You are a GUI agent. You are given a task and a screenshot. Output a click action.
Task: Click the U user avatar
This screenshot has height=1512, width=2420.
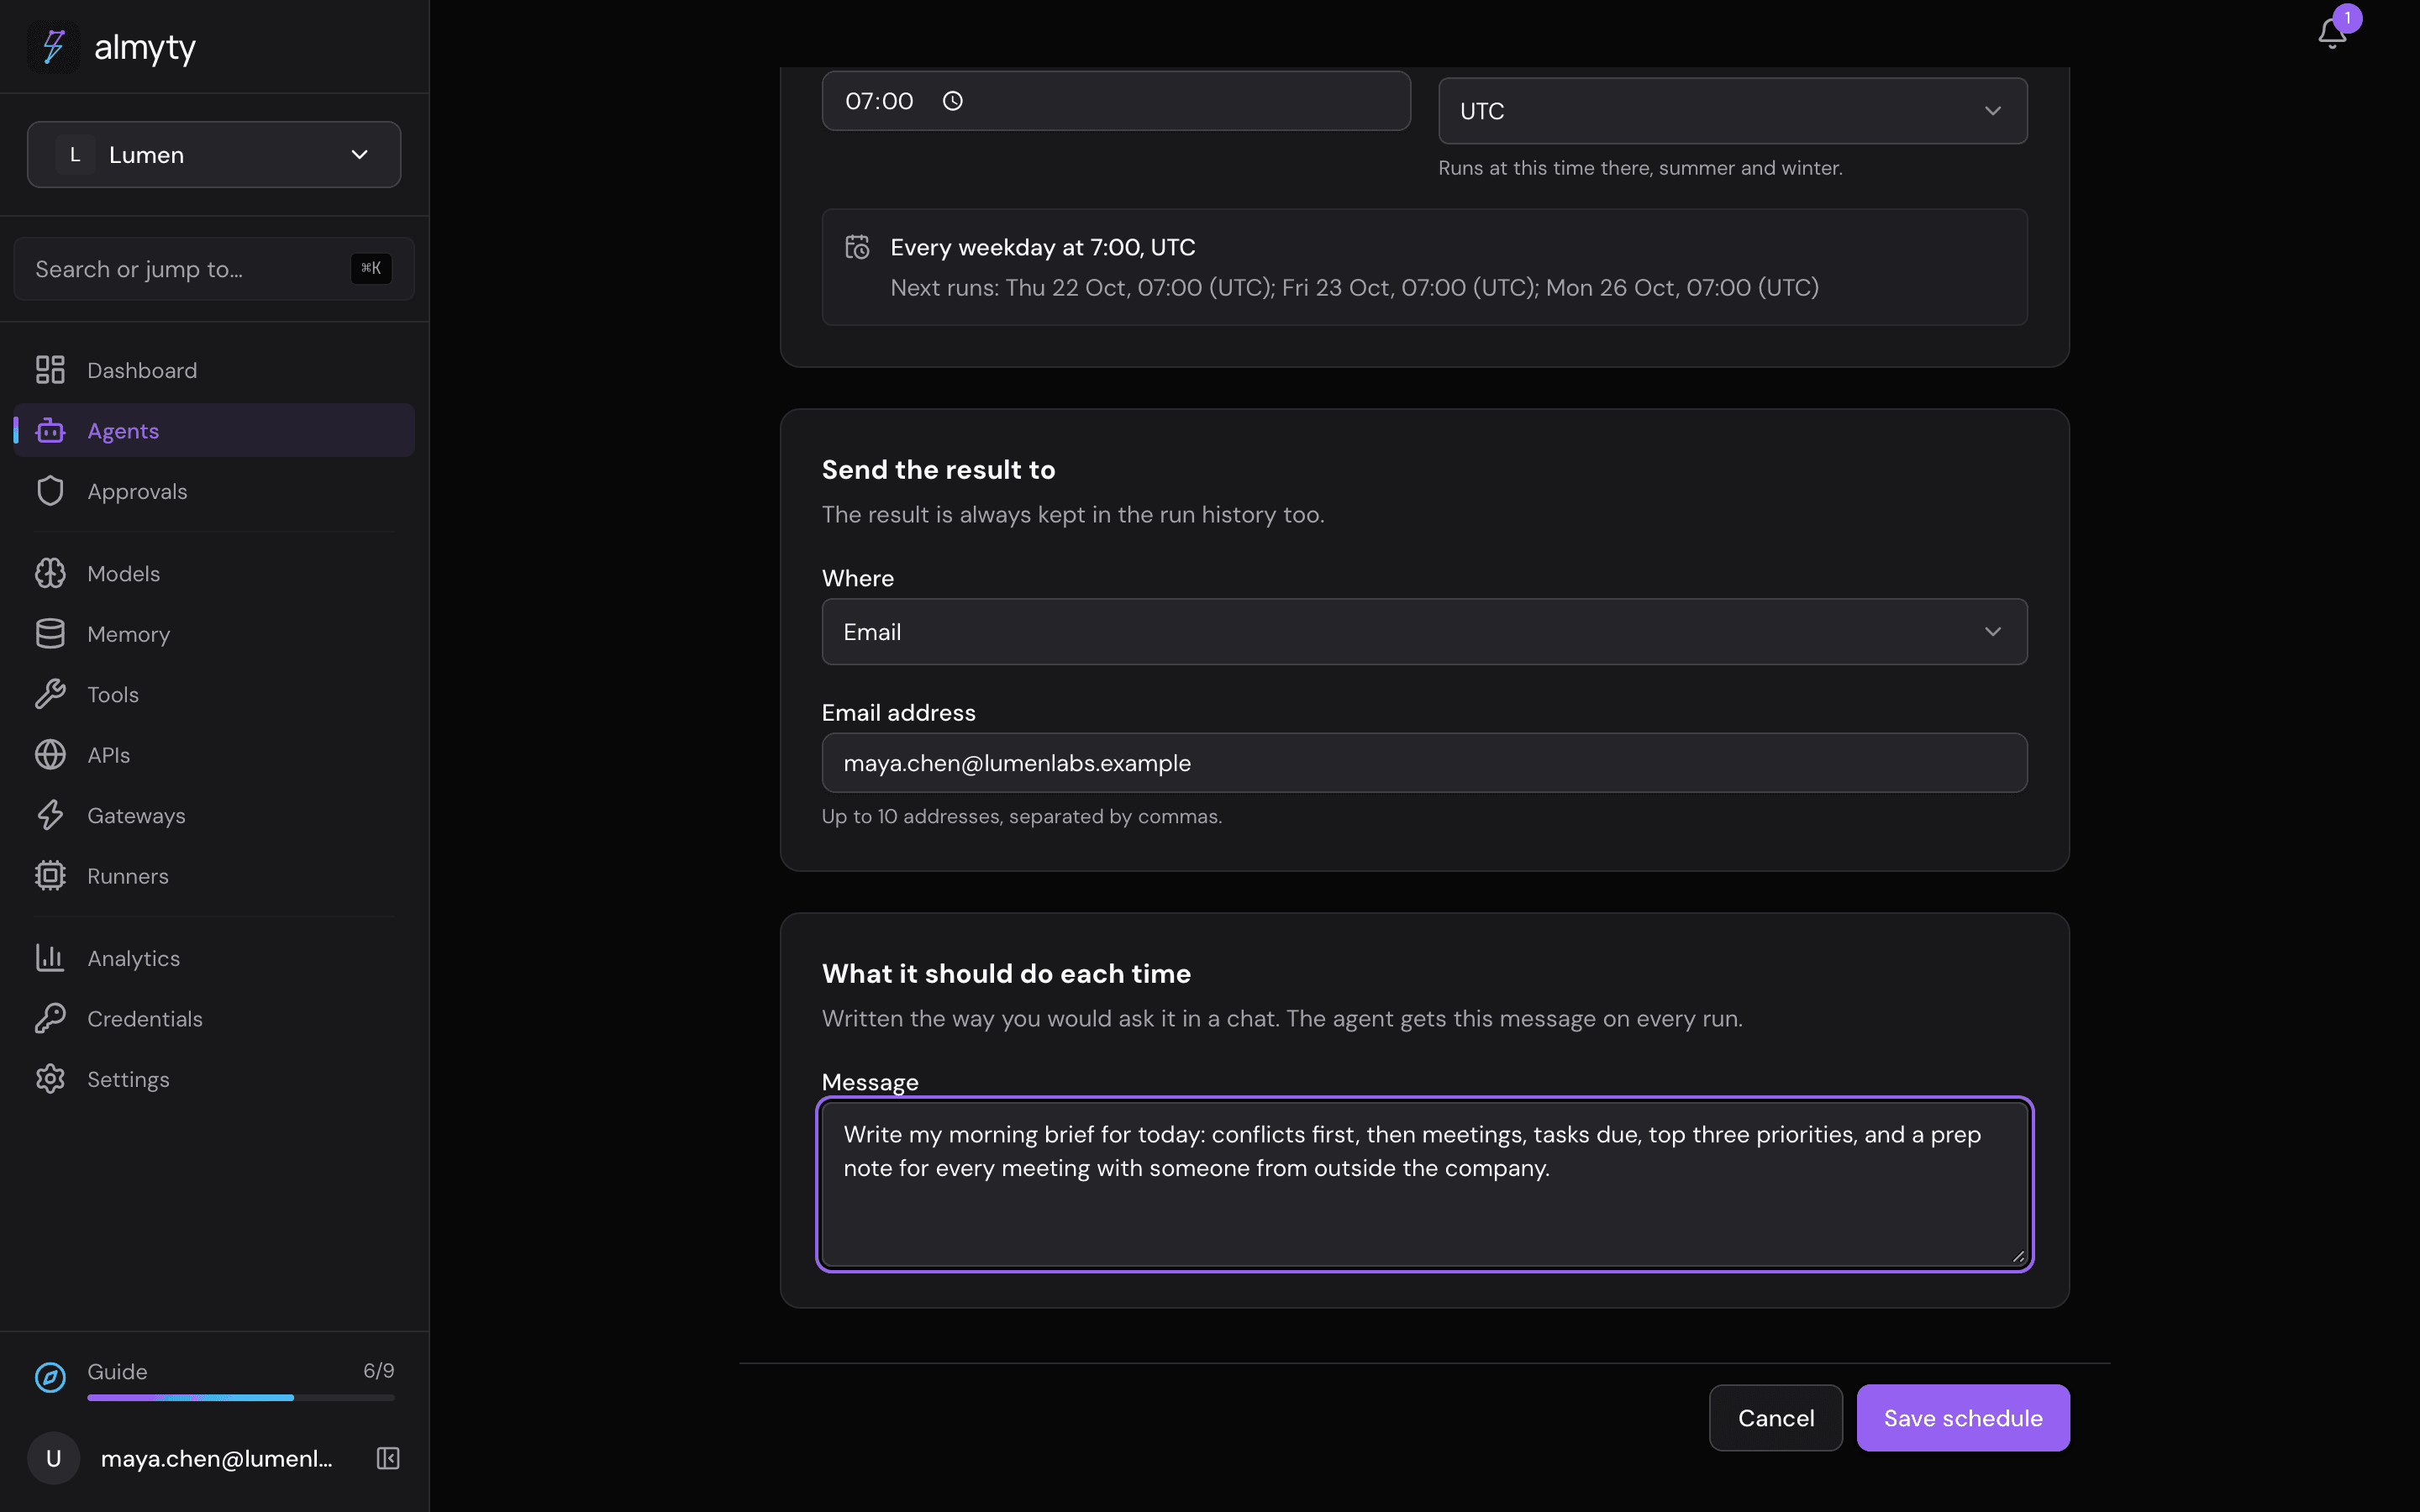click(53, 1458)
